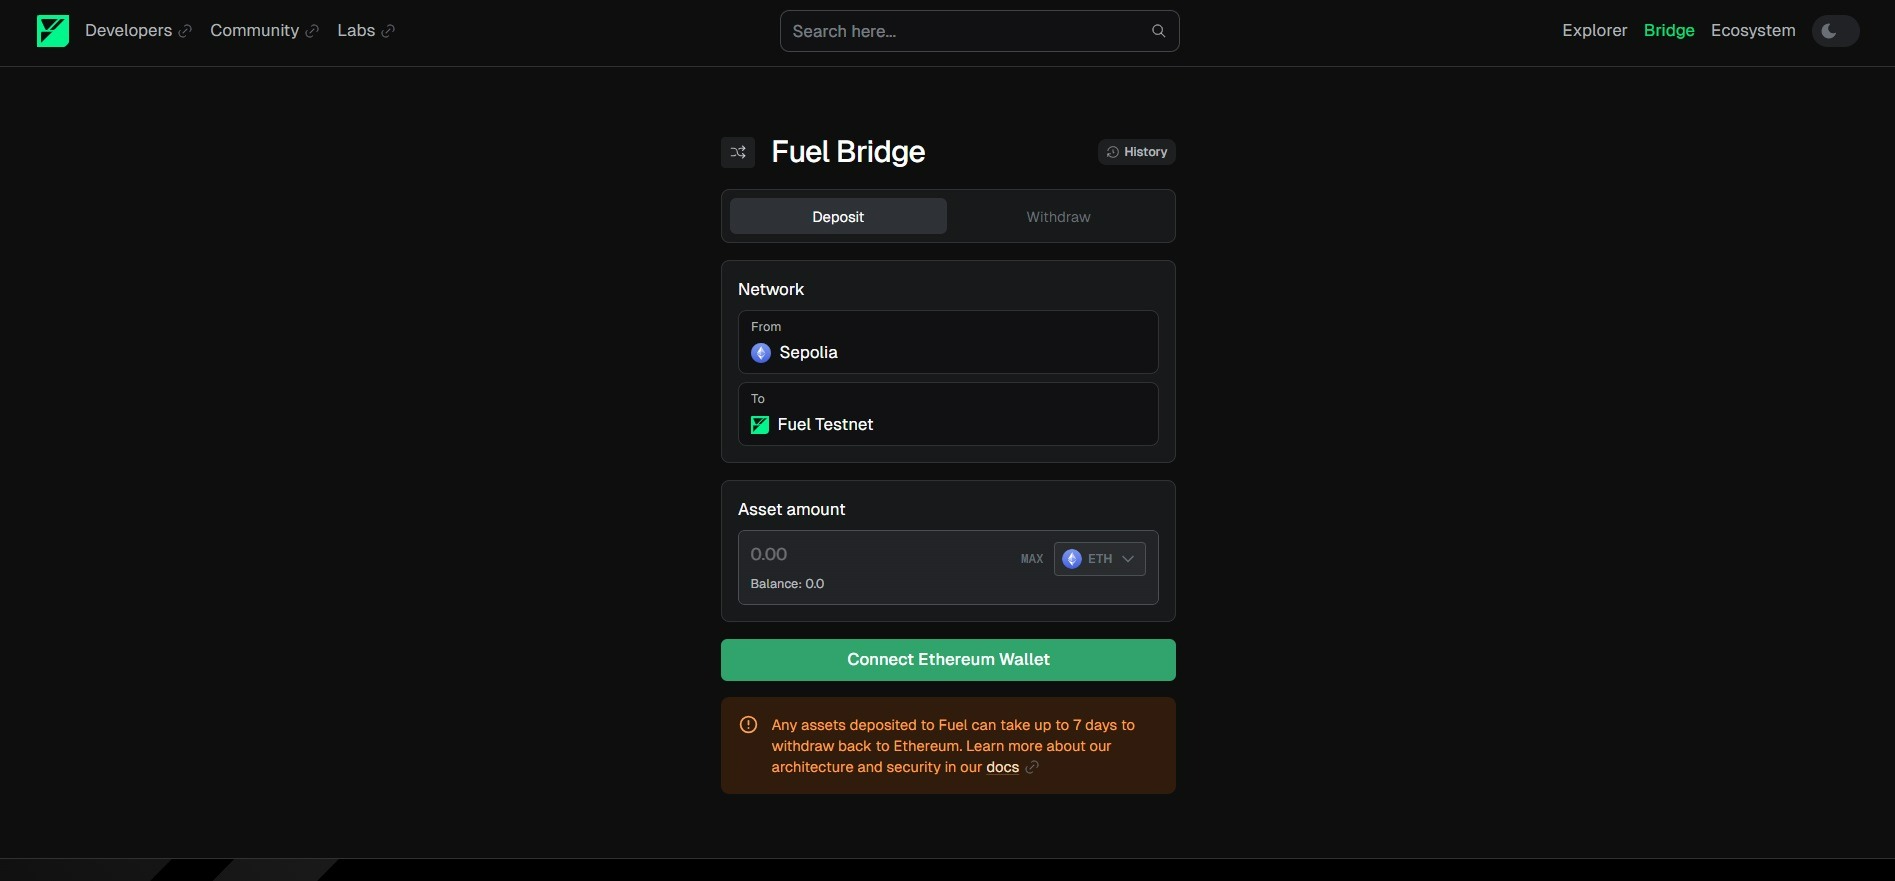Click the bridge shuffle arrows icon
This screenshot has width=1895, height=881.
coord(738,152)
